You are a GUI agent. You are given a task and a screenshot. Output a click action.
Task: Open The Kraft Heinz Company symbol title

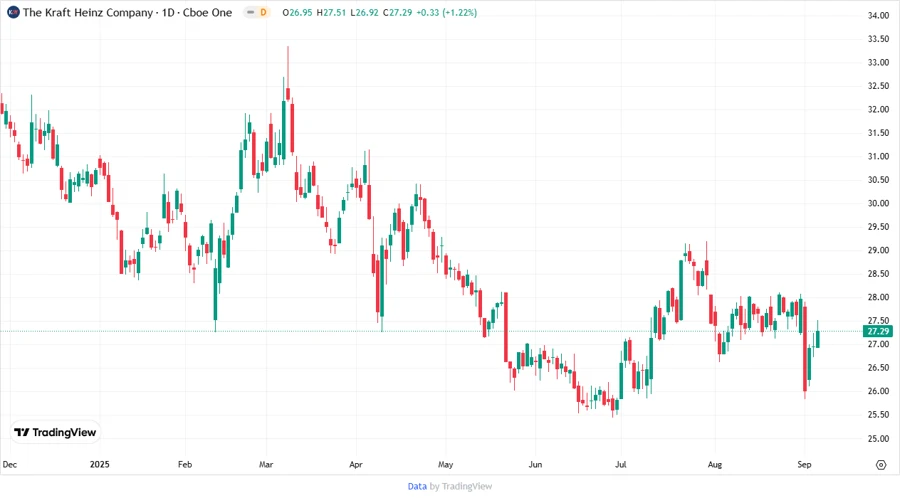pyautogui.click(x=127, y=13)
